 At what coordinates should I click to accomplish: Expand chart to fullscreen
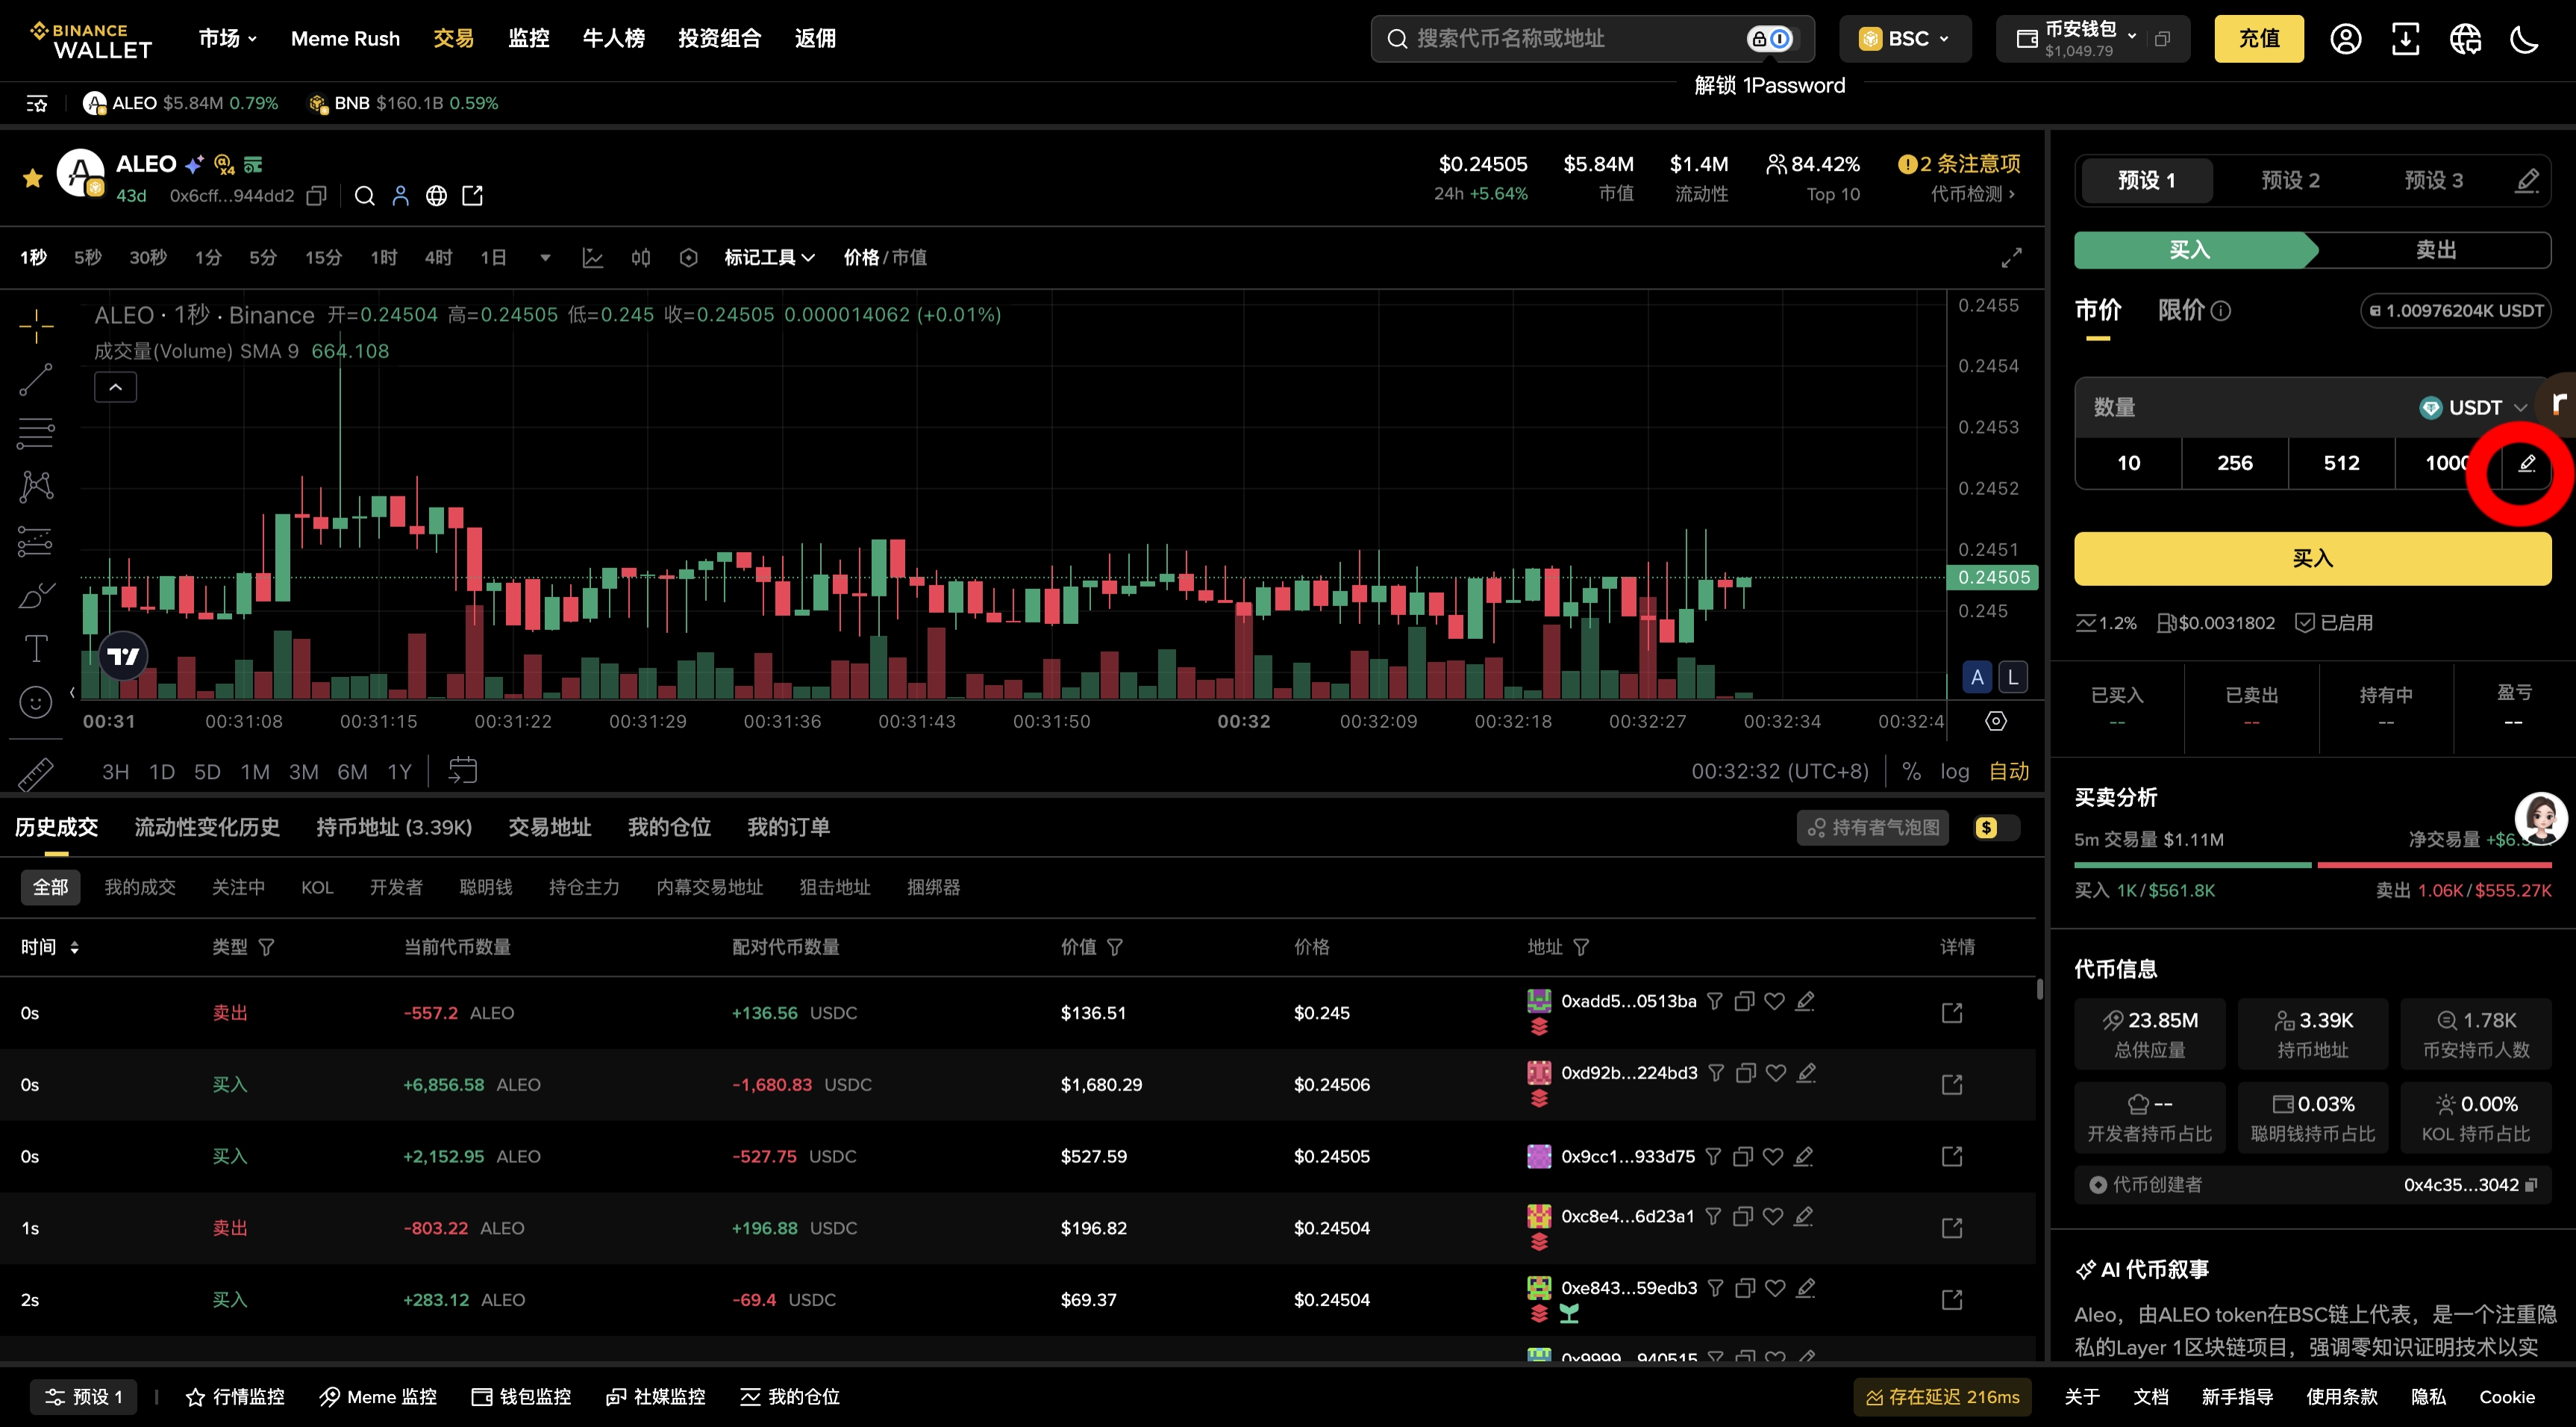[x=2011, y=258]
